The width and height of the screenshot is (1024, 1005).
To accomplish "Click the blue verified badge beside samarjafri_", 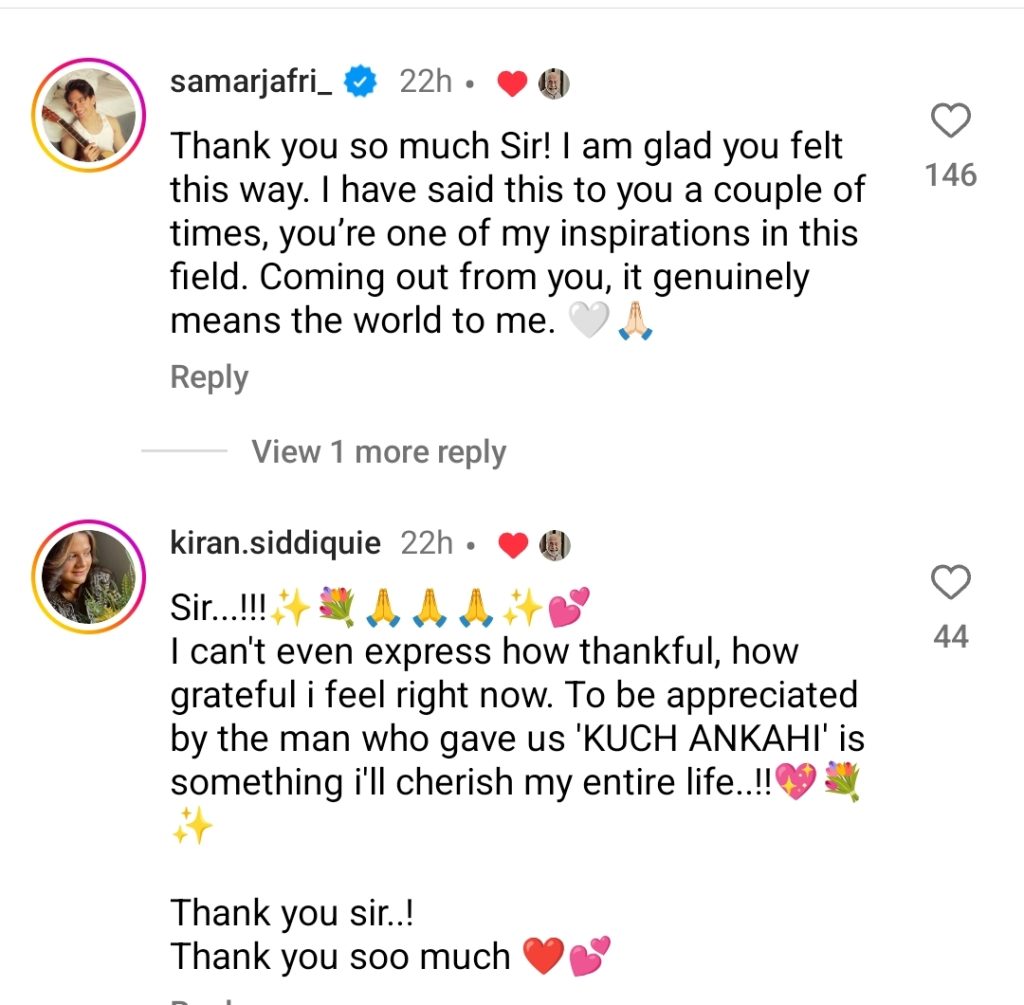I will pos(361,83).
